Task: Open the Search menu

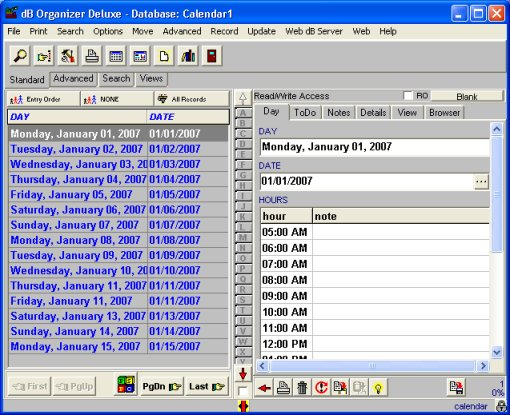Action: [70, 31]
